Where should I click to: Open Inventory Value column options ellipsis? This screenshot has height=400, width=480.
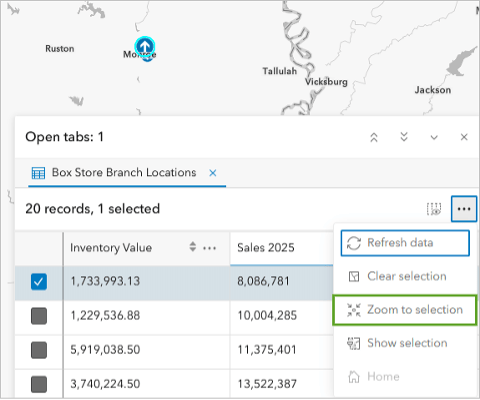click(210, 248)
